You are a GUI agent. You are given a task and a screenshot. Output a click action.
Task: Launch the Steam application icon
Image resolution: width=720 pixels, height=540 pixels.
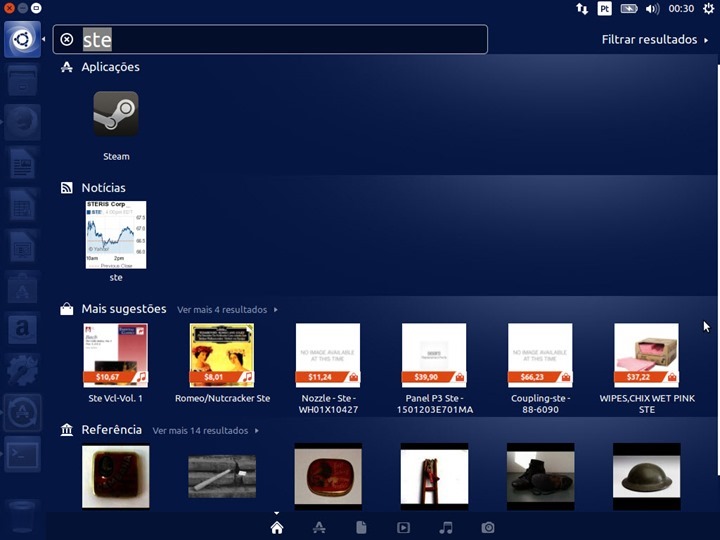tap(116, 114)
